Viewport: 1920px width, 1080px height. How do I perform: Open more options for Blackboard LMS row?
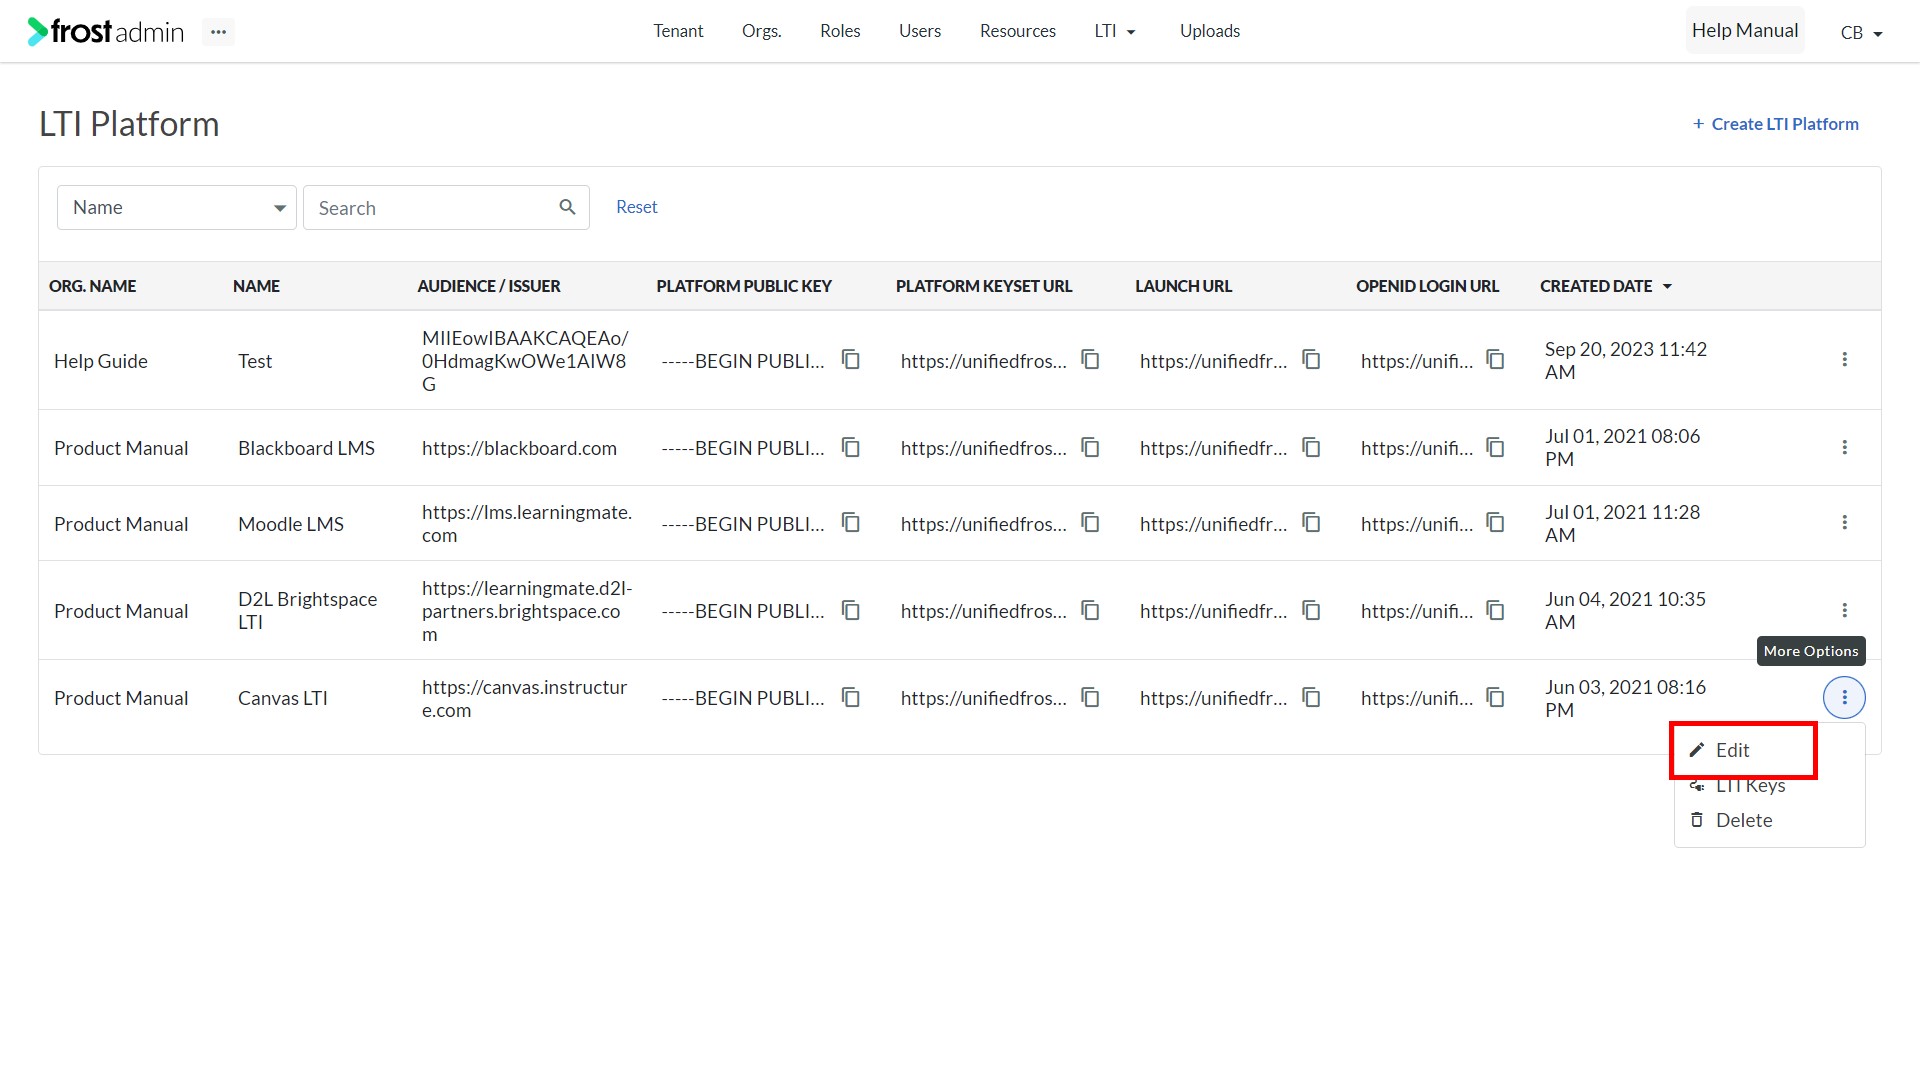tap(1845, 447)
